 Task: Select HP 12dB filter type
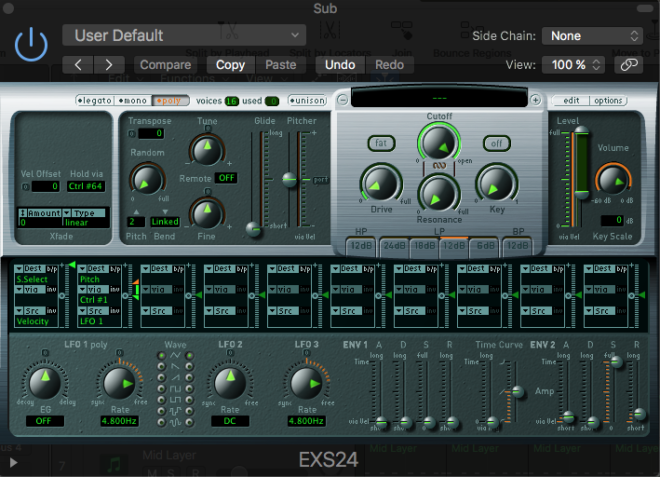pyautogui.click(x=361, y=246)
